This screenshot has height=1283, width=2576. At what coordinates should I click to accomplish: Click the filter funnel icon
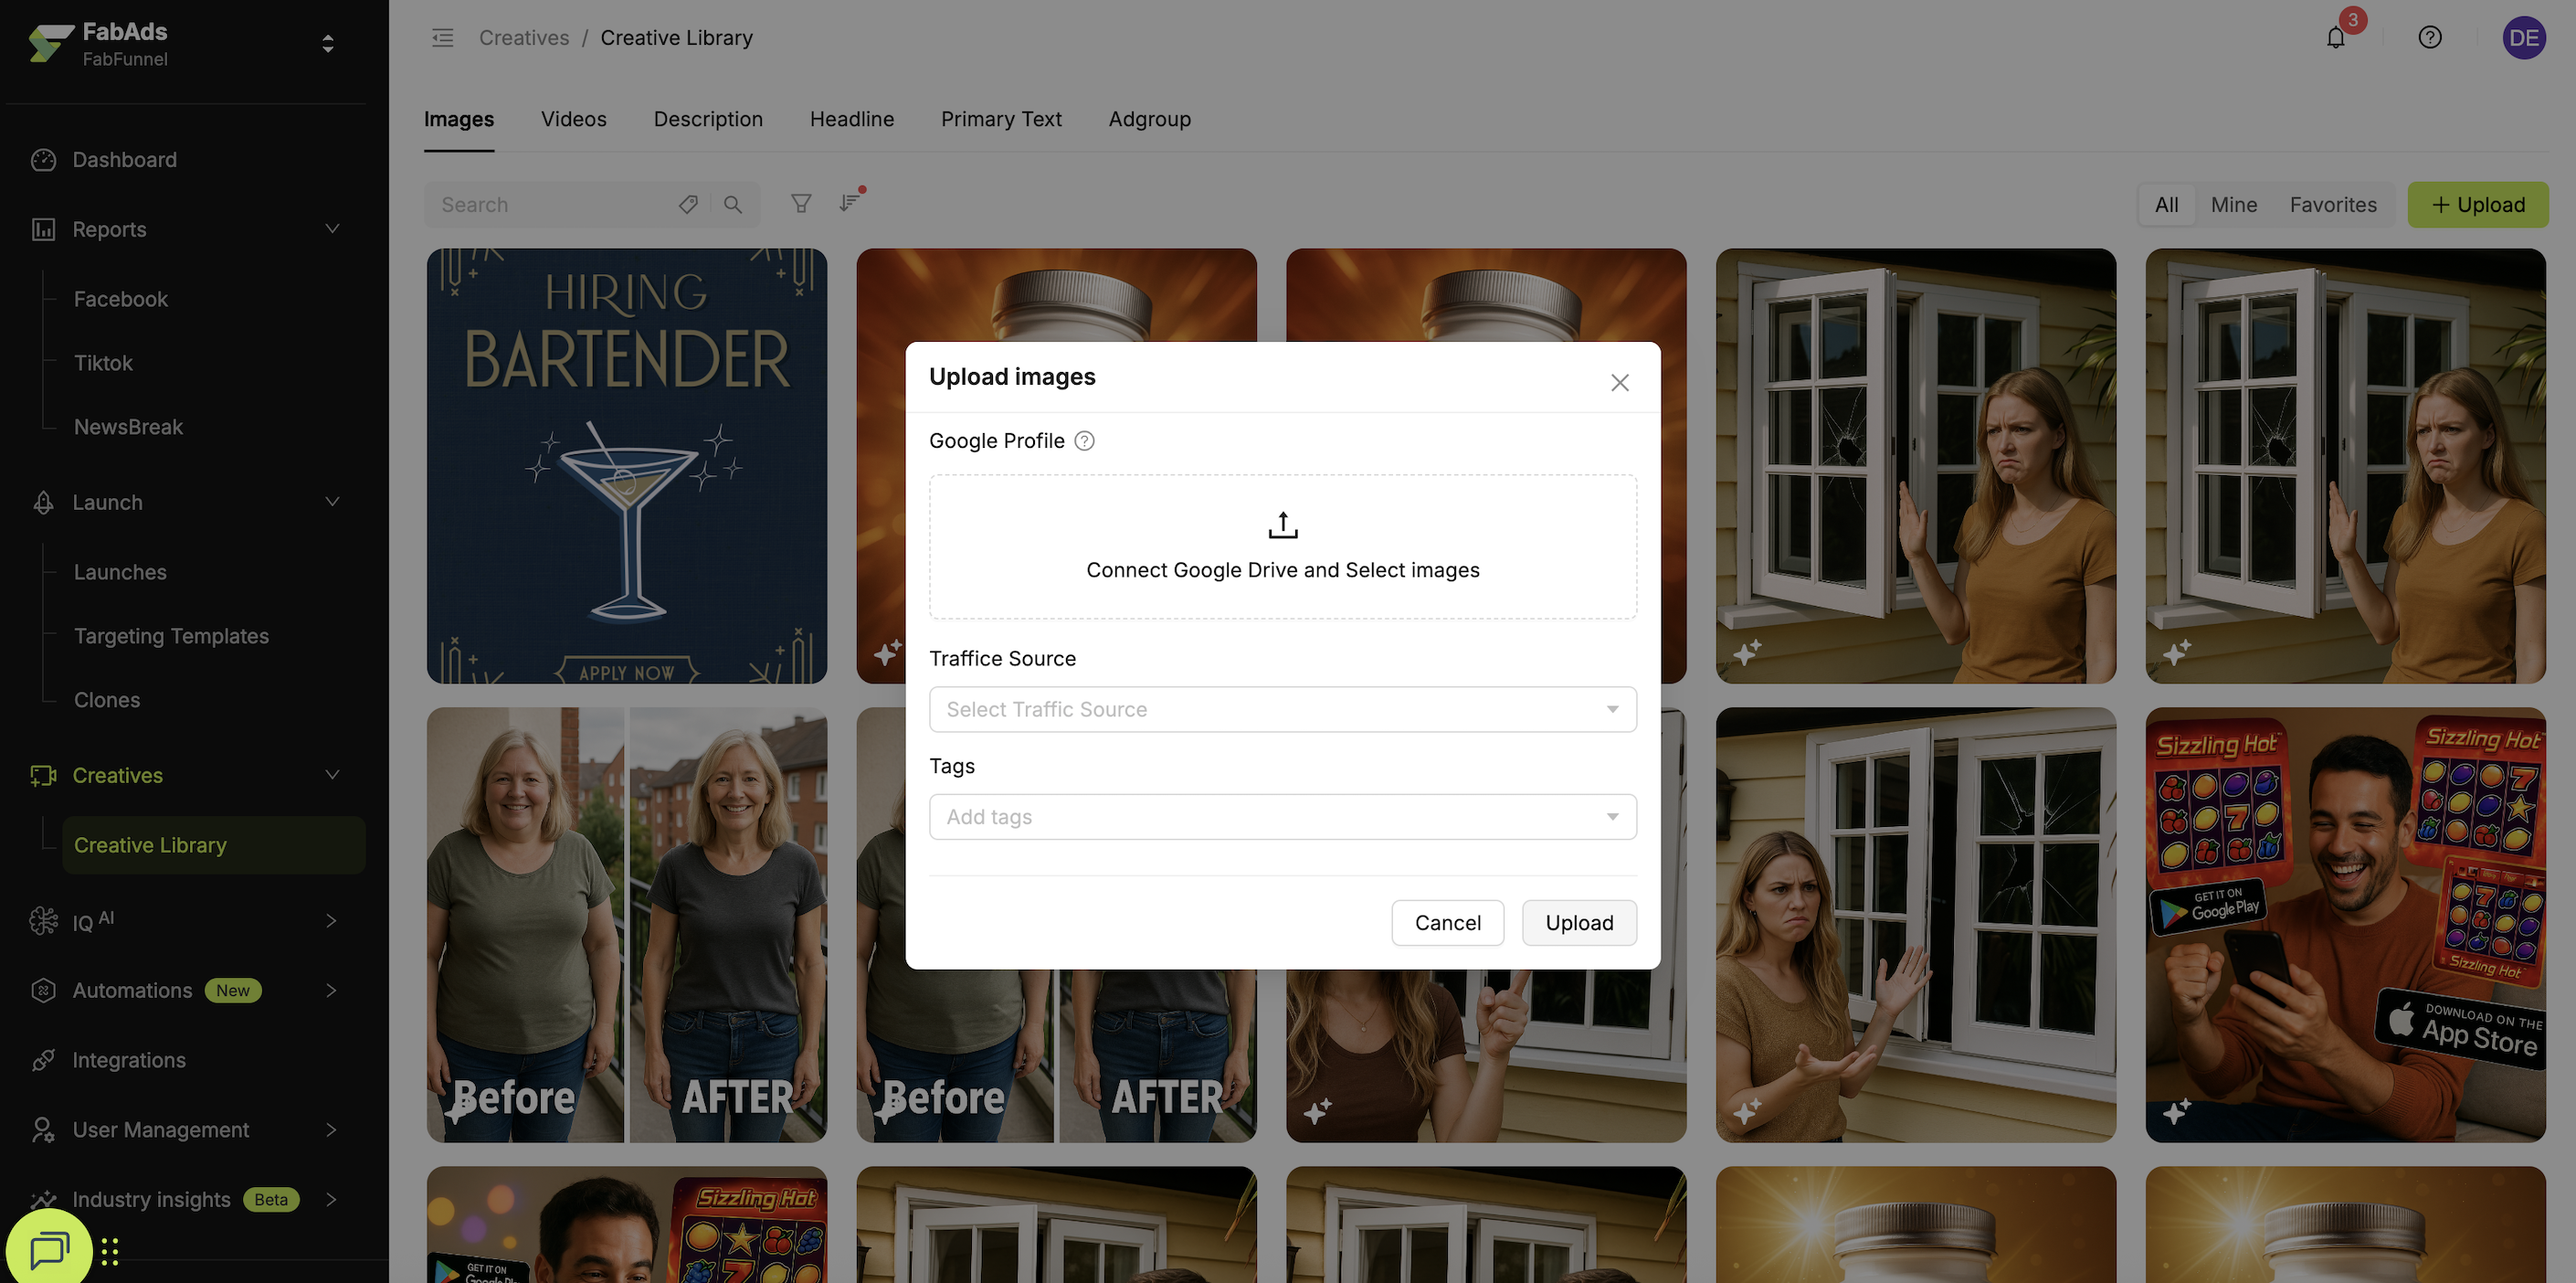[801, 204]
